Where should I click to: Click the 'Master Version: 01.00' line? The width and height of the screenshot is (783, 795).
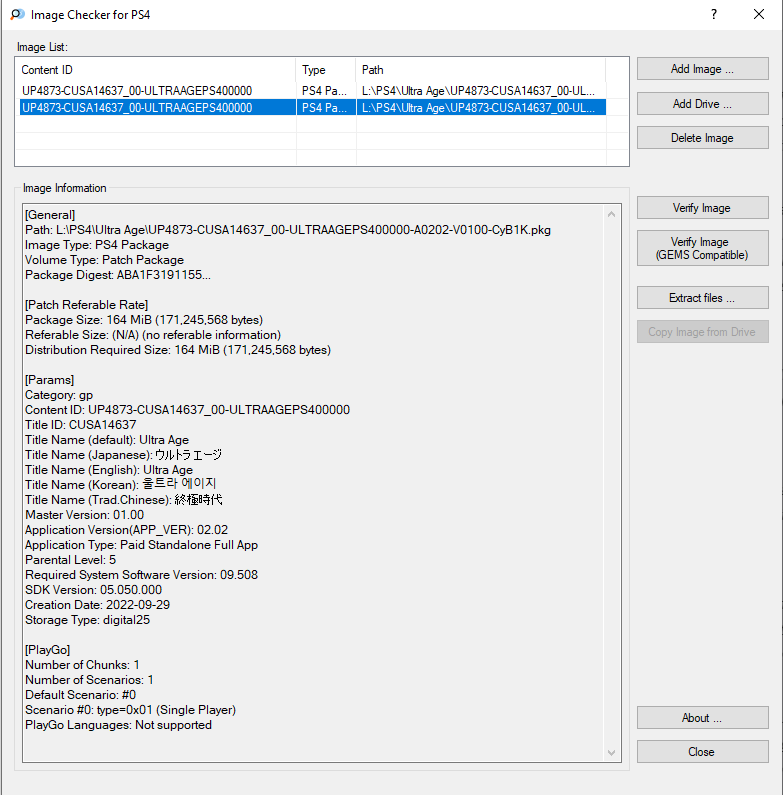85,515
